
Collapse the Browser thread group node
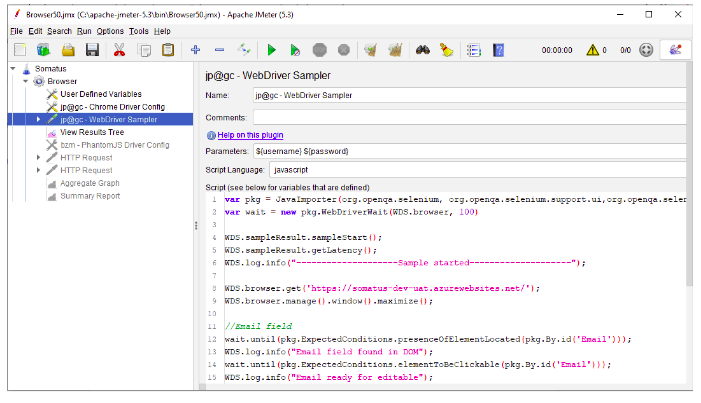pyautogui.click(x=25, y=81)
